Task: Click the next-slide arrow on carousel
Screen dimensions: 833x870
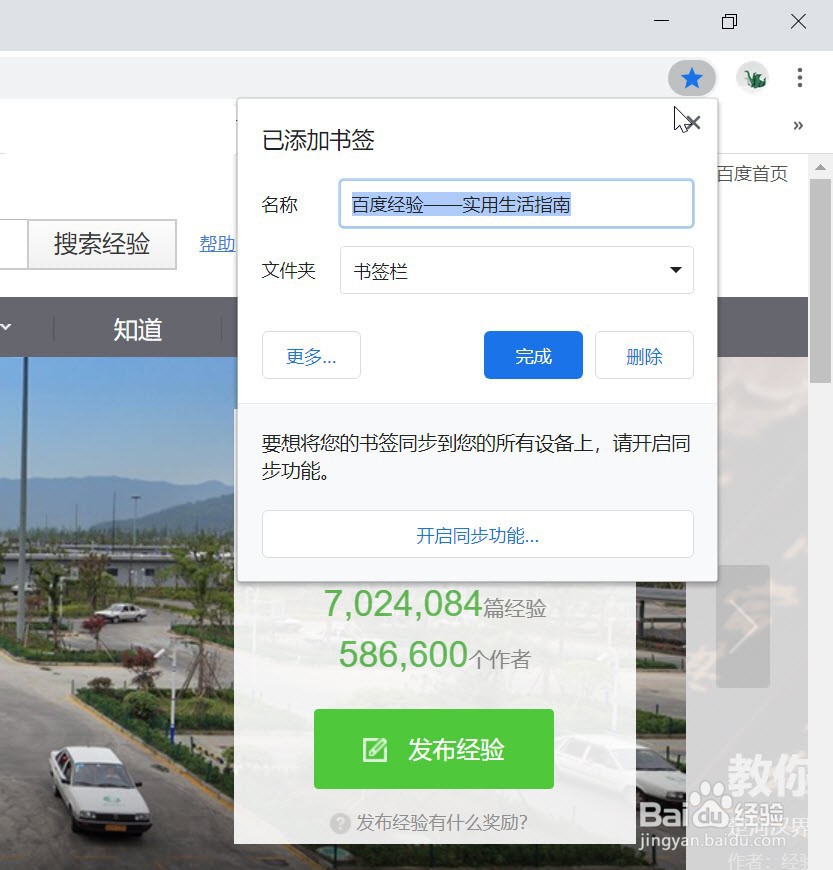Action: (x=743, y=626)
